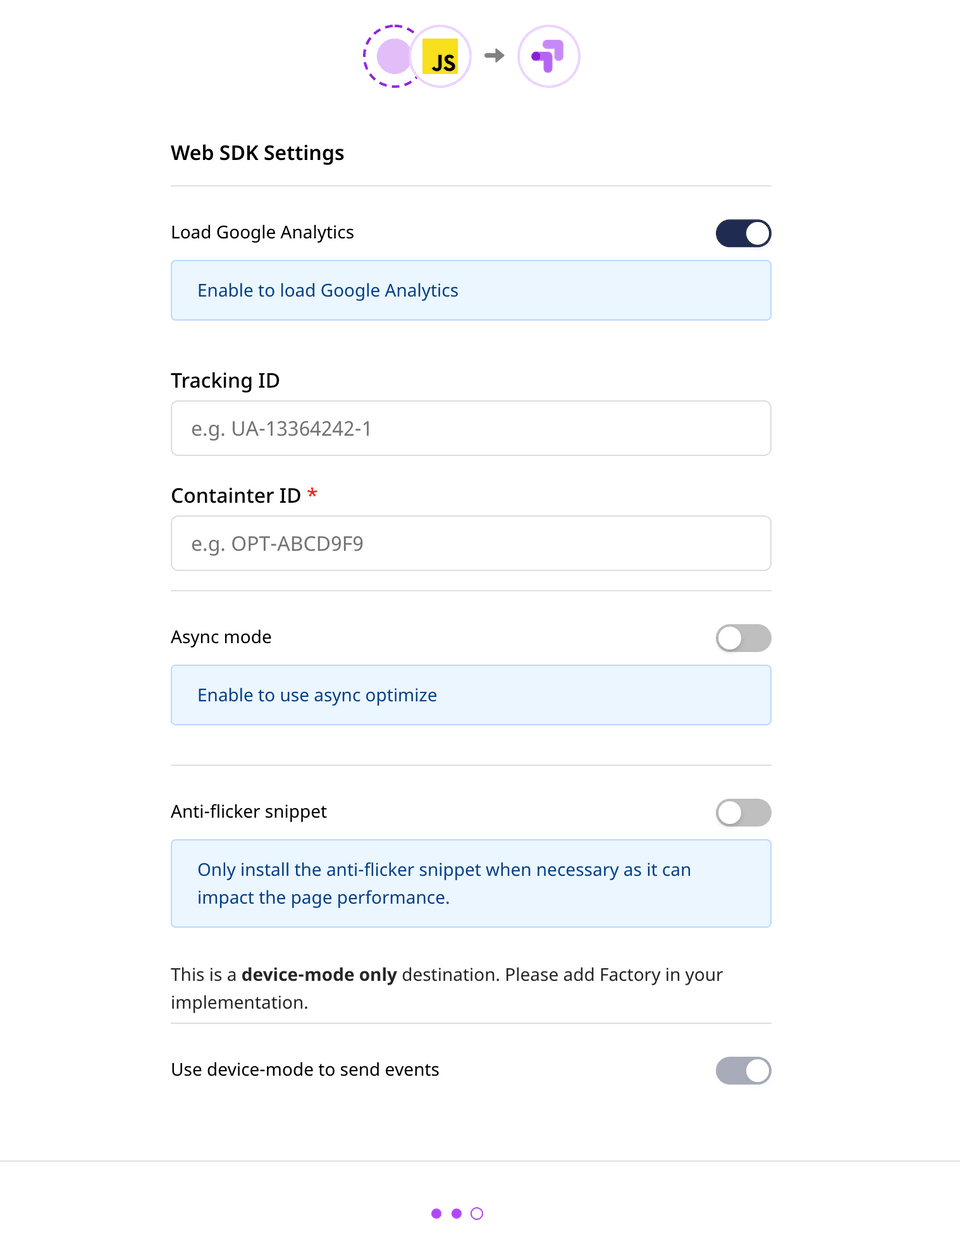Click the red asterisk beside Containter ID
Screen dimensions: 960x1242
311,494
